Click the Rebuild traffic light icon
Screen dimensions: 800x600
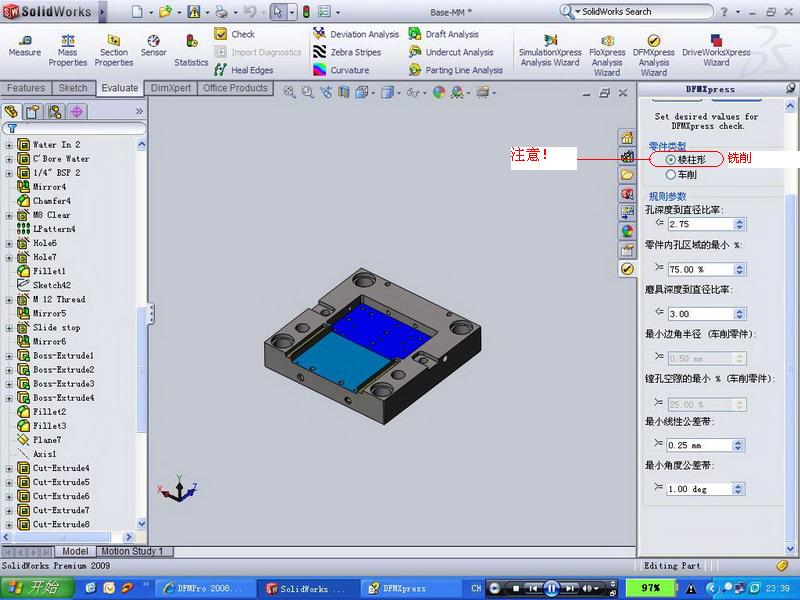point(306,11)
